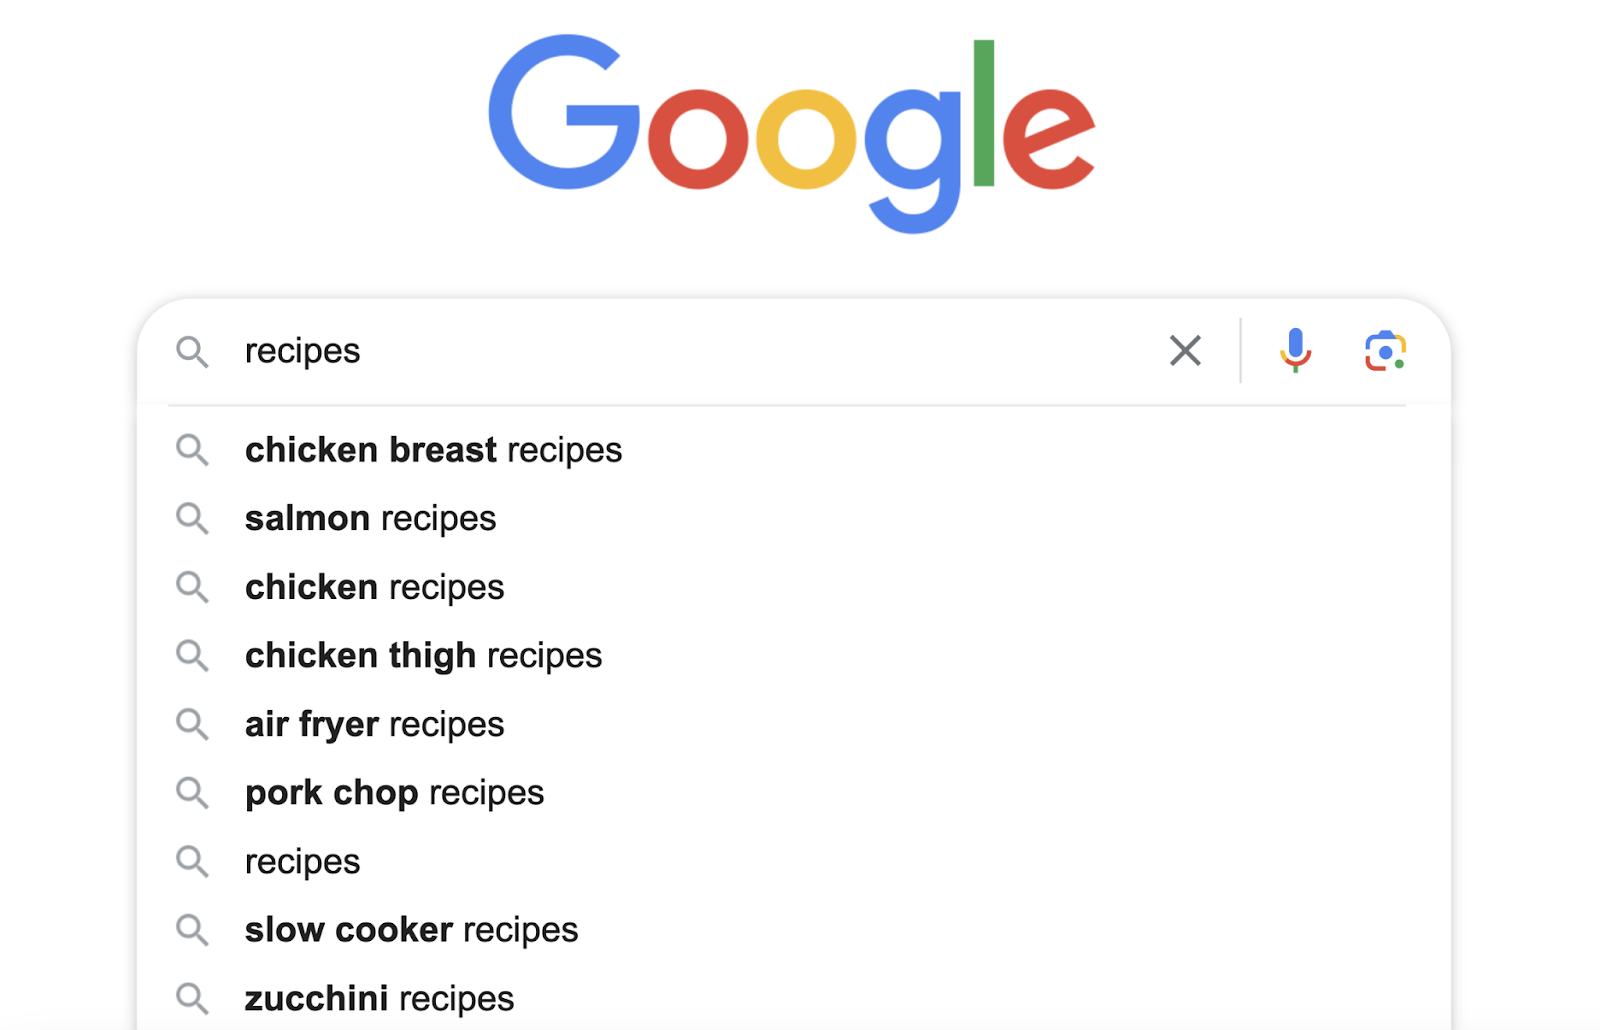Clear the search box text

(x=1185, y=351)
